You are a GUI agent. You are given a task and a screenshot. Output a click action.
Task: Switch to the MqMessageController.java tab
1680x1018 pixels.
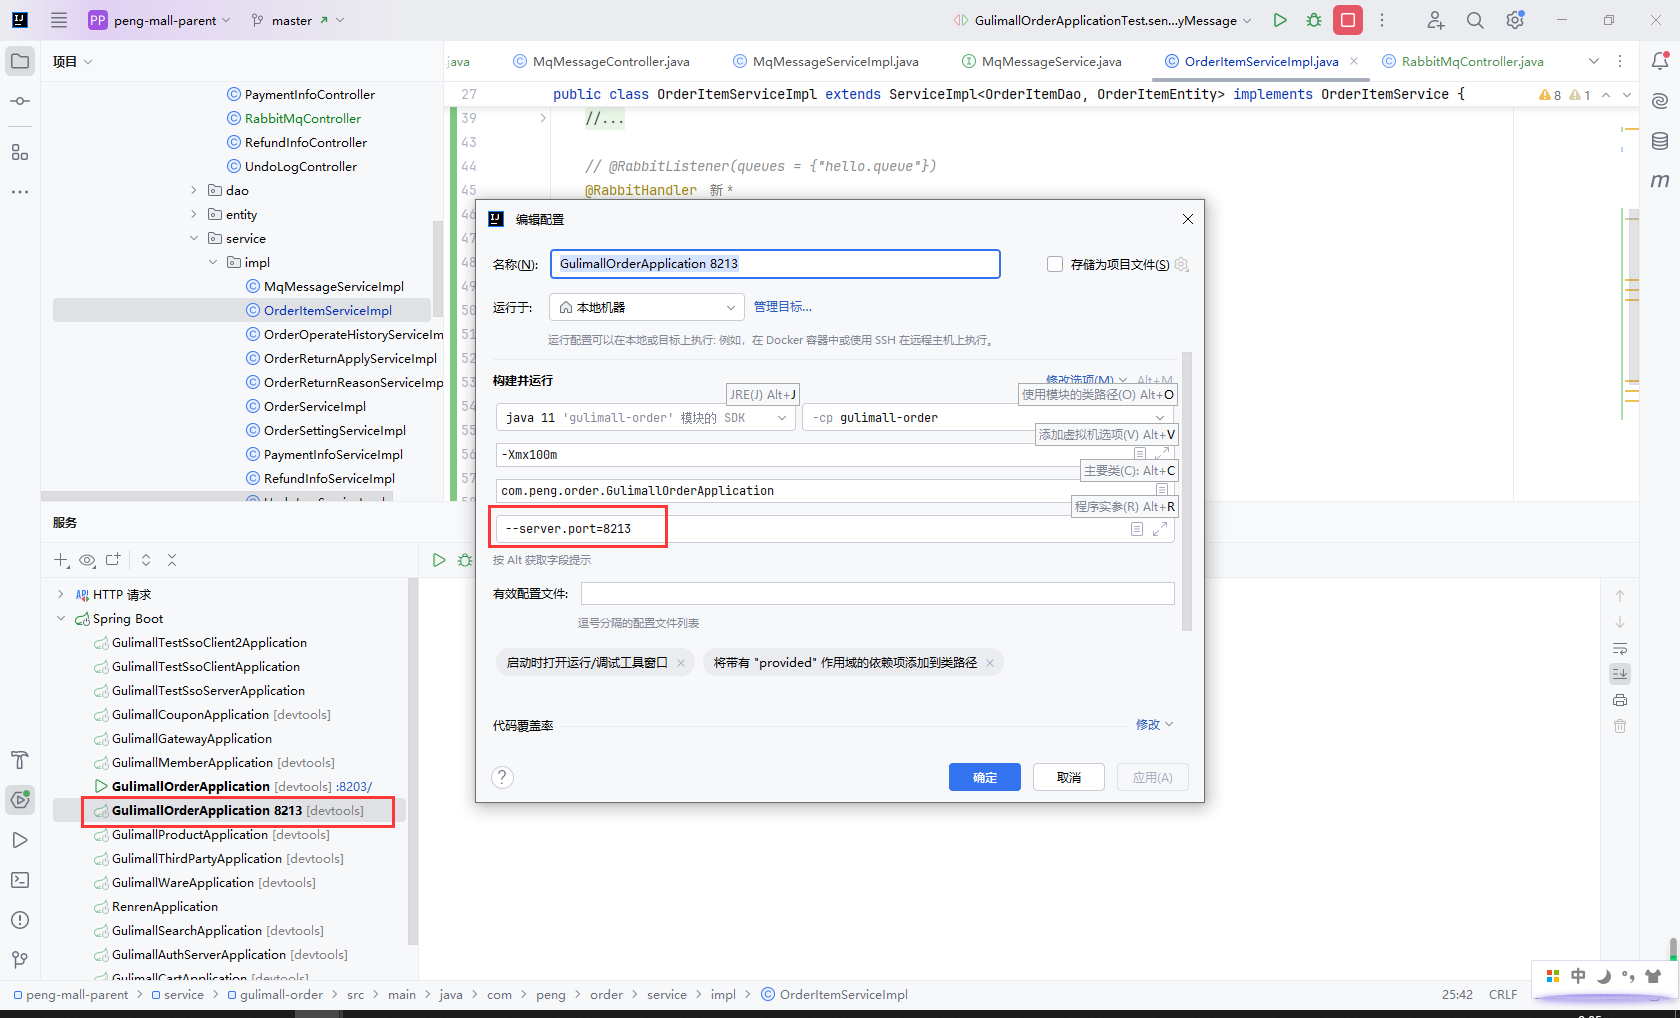[x=601, y=61]
